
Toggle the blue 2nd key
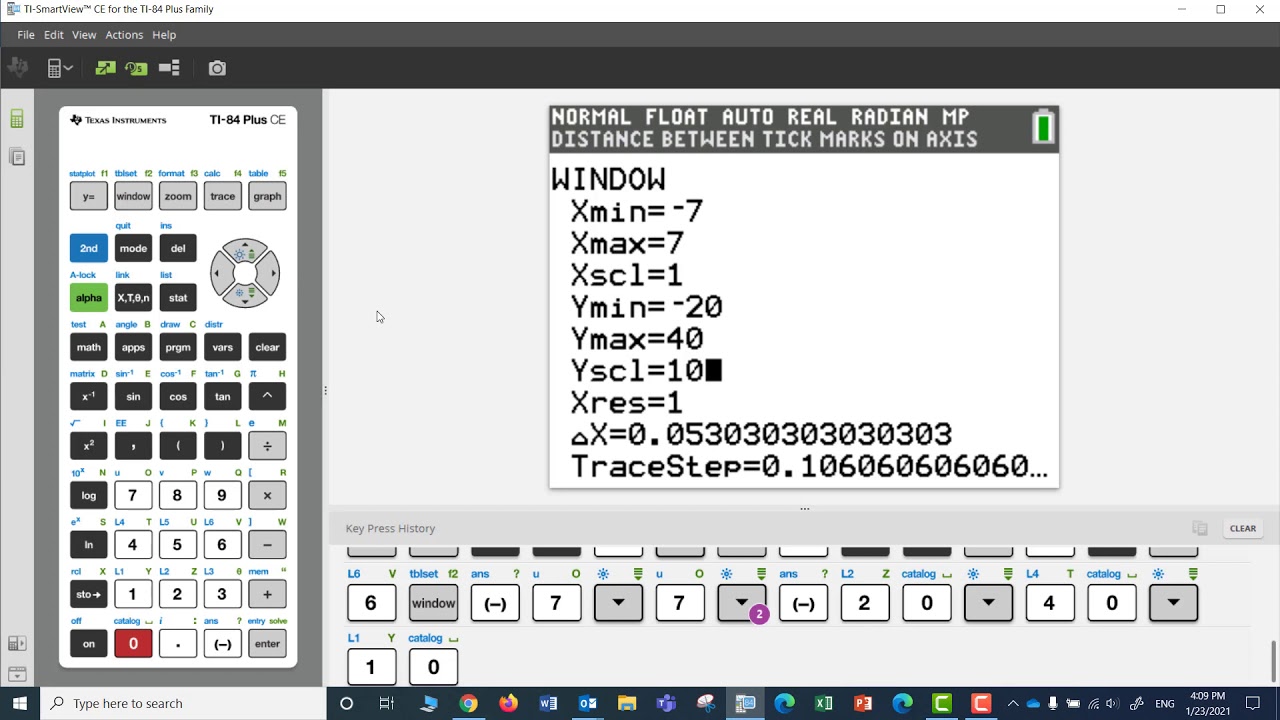tap(89, 248)
